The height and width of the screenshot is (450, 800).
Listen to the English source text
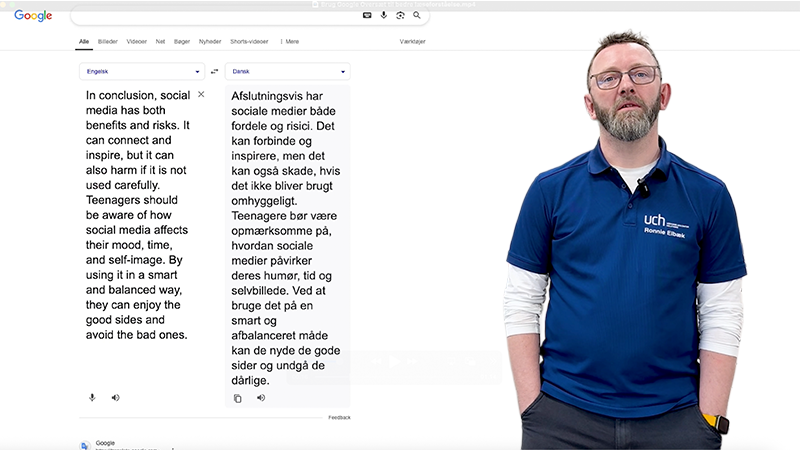tap(116, 397)
